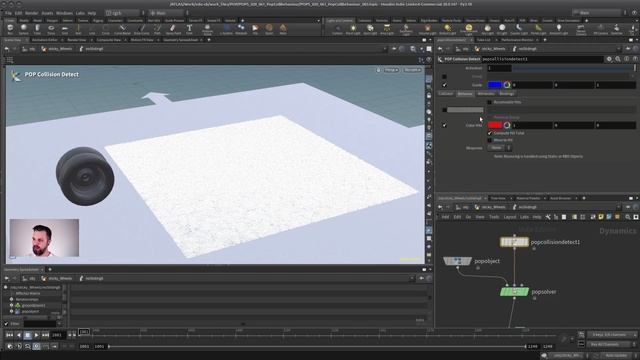Viewport: 640px width, 360px height.
Task: Open the Response dropdown
Action: click(499, 148)
